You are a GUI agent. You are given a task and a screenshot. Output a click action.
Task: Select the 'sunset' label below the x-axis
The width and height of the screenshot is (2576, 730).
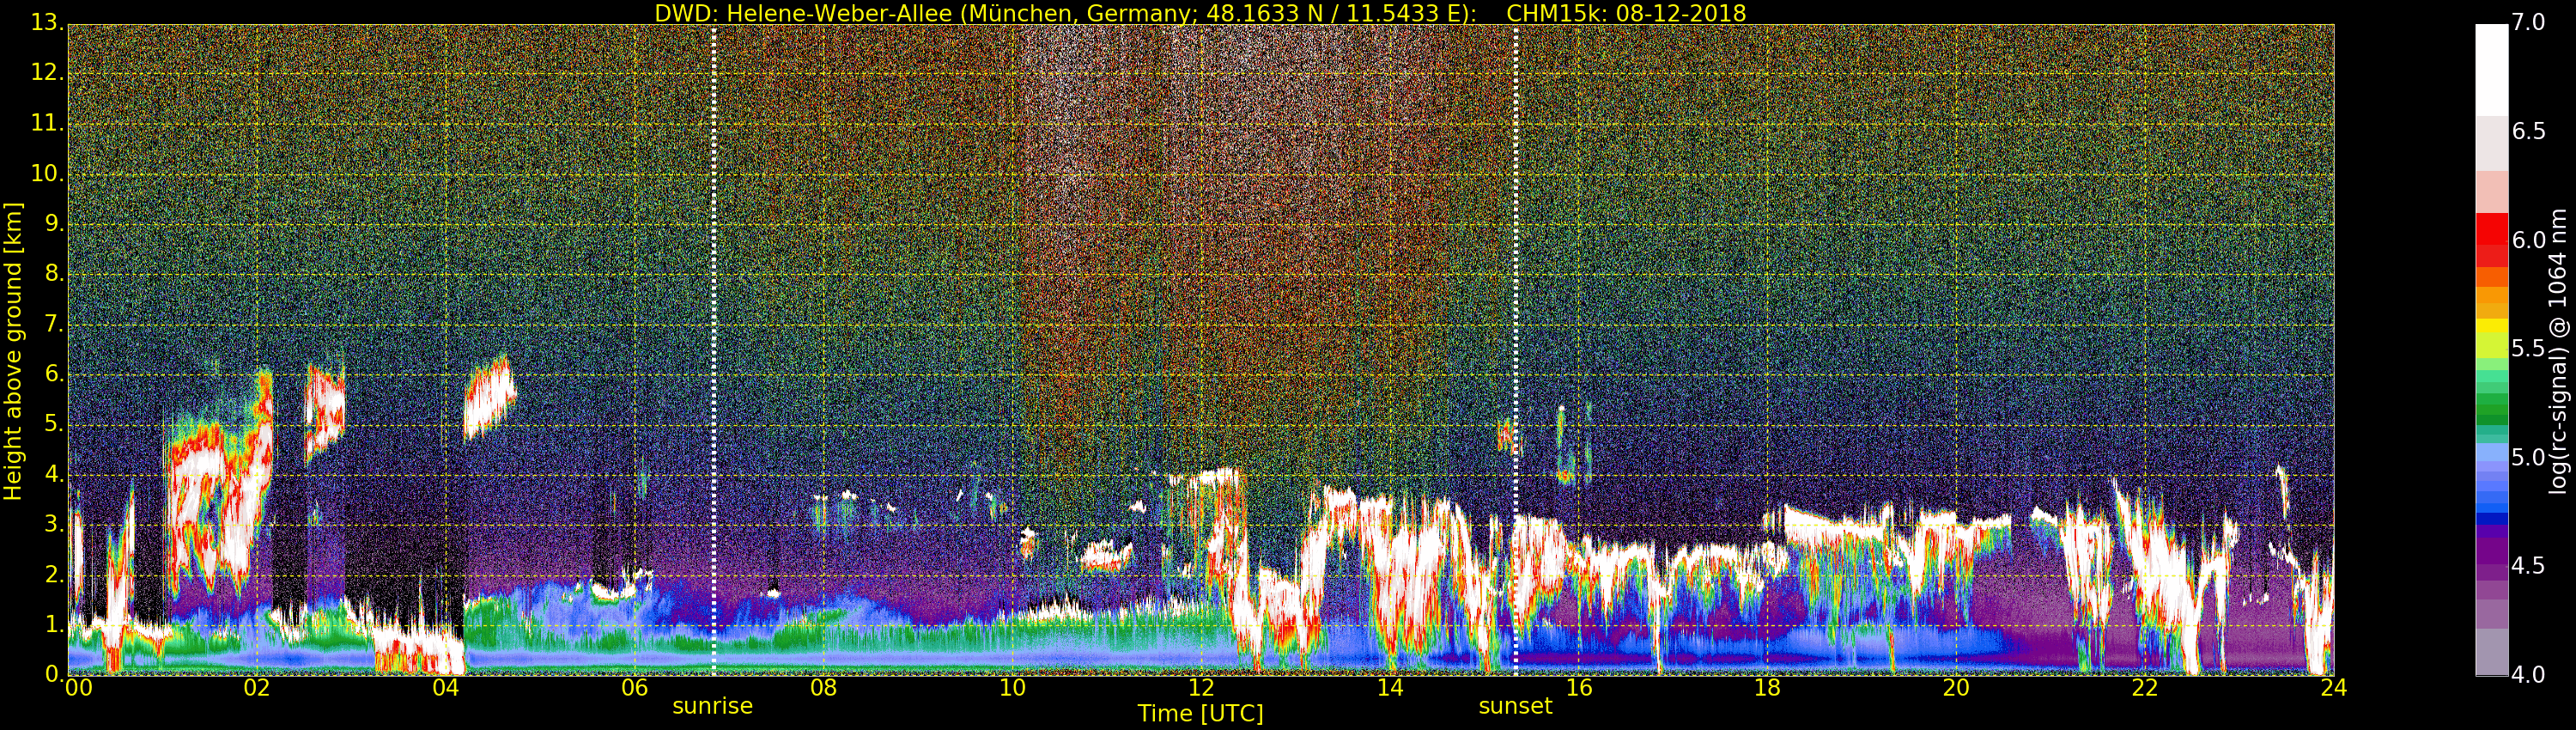(x=1515, y=706)
